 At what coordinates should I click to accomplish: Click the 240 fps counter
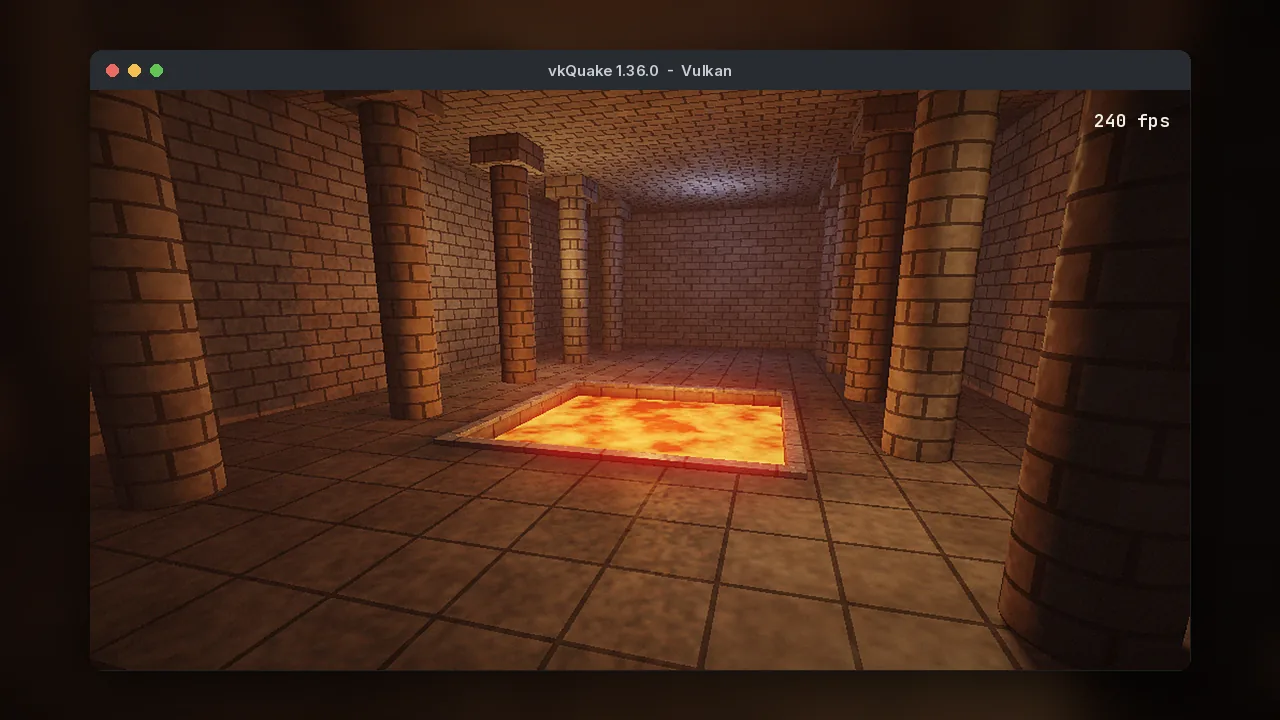click(1131, 121)
